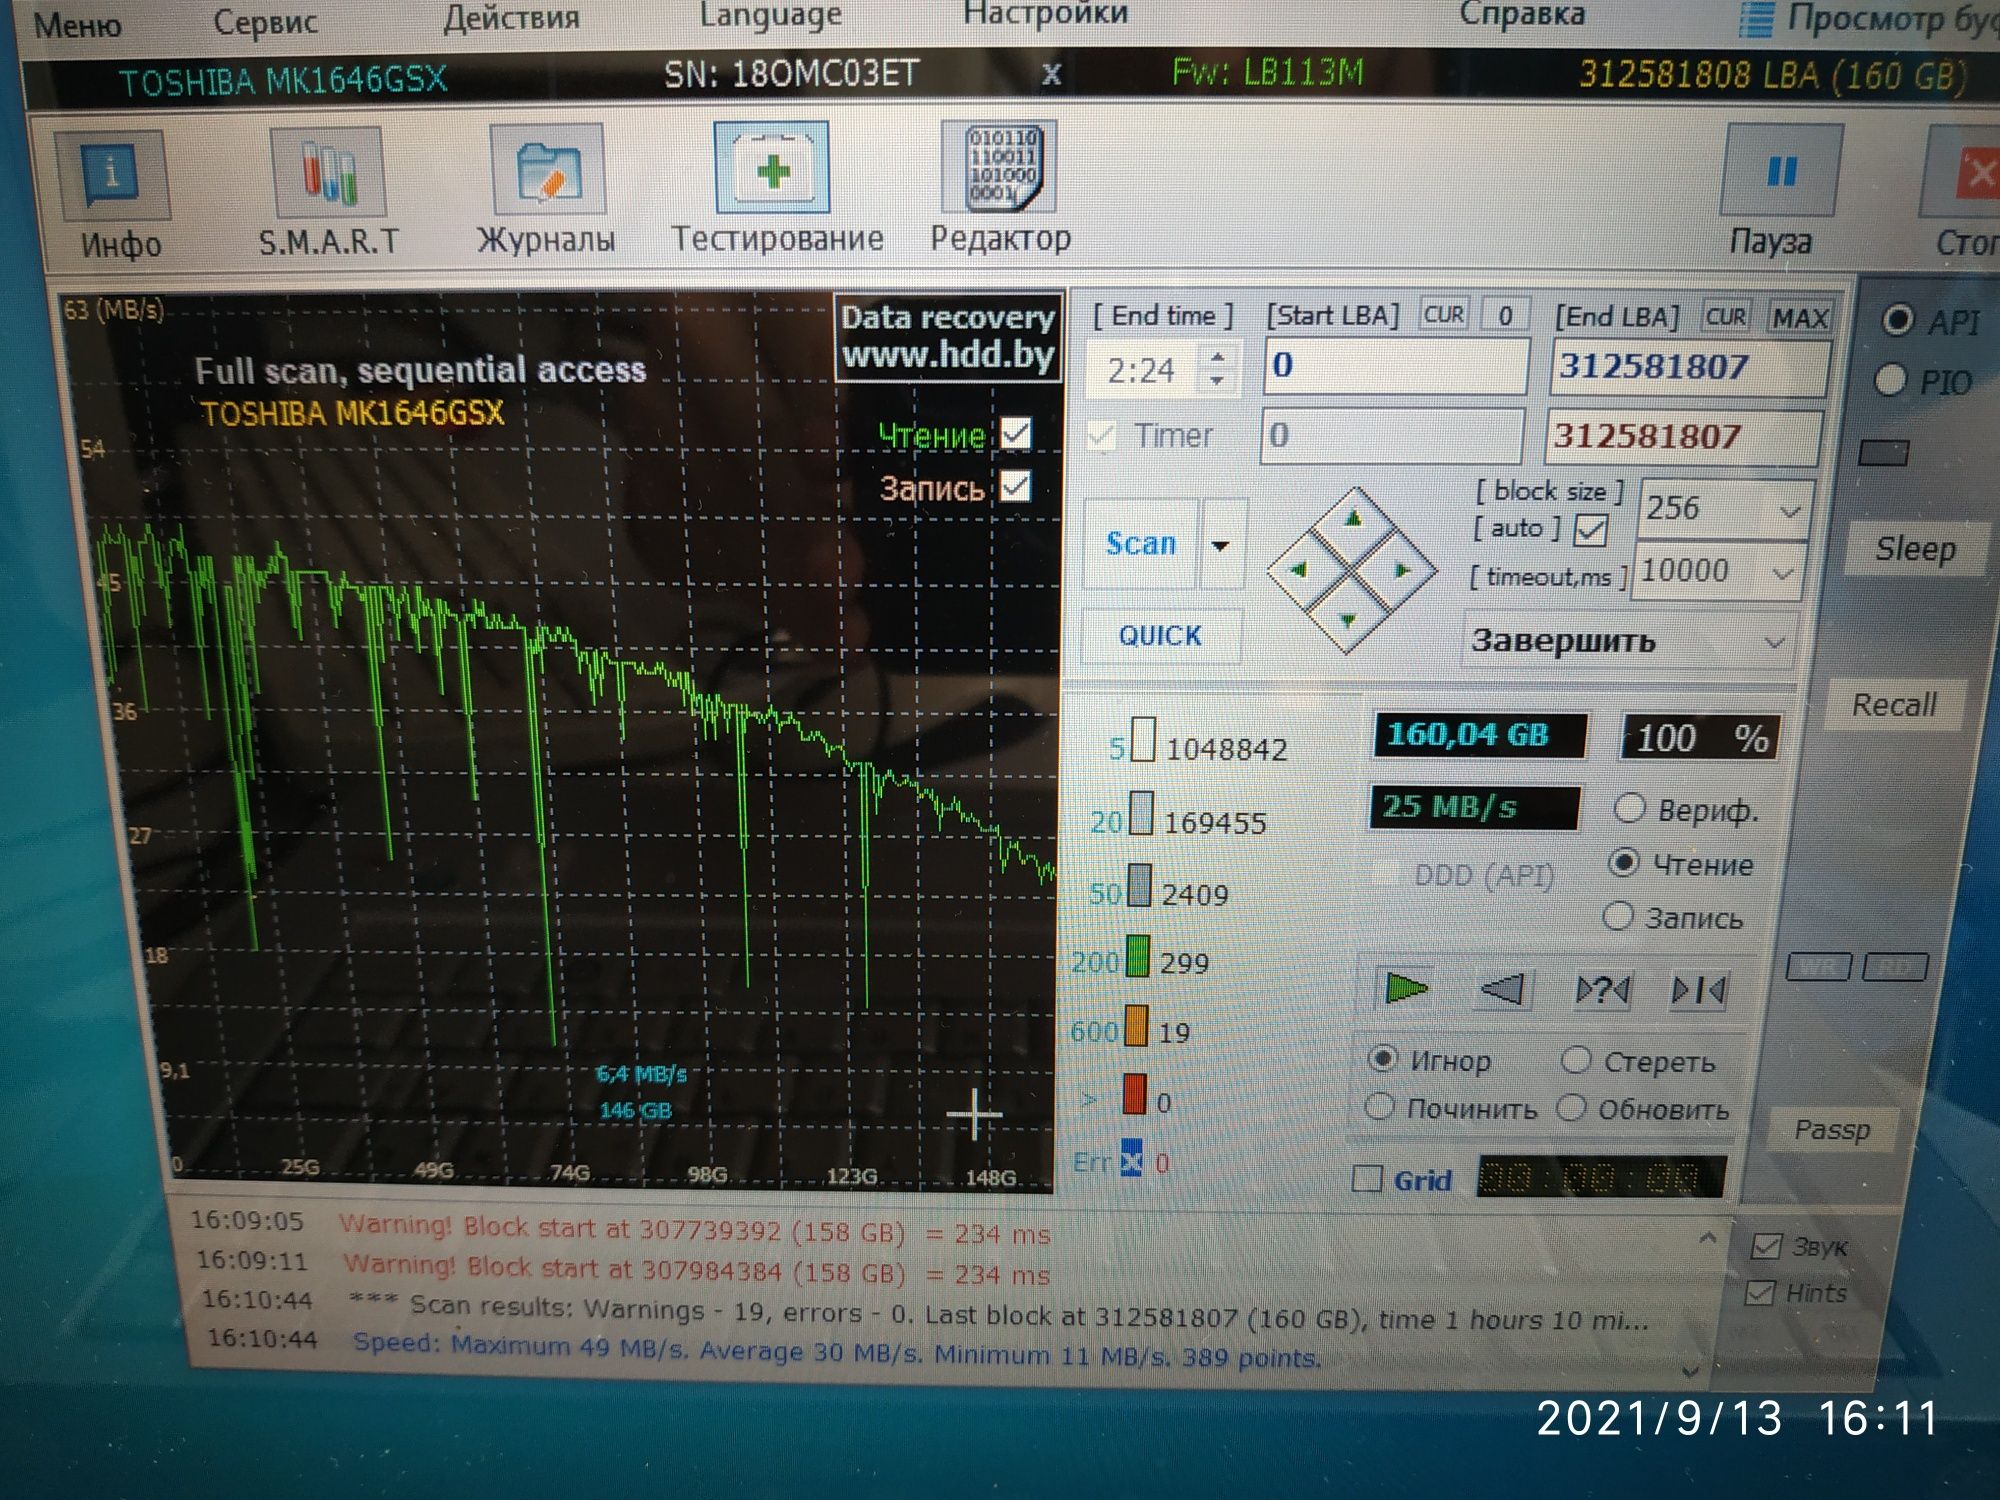Image resolution: width=2000 pixels, height=1500 pixels.
Task: Click the MAX End LBA button
Action: click(x=1800, y=319)
